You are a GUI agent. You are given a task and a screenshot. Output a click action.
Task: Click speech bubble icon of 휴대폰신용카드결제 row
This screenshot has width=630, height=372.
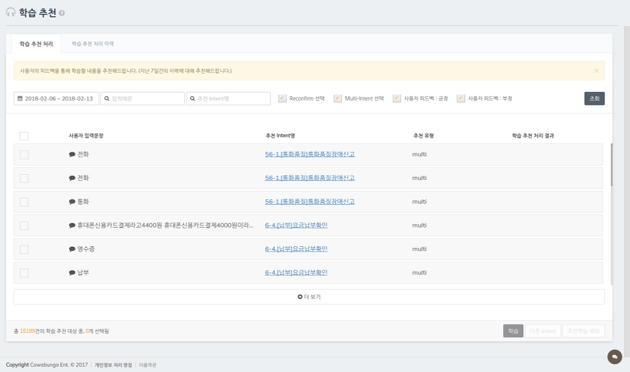pos(72,225)
